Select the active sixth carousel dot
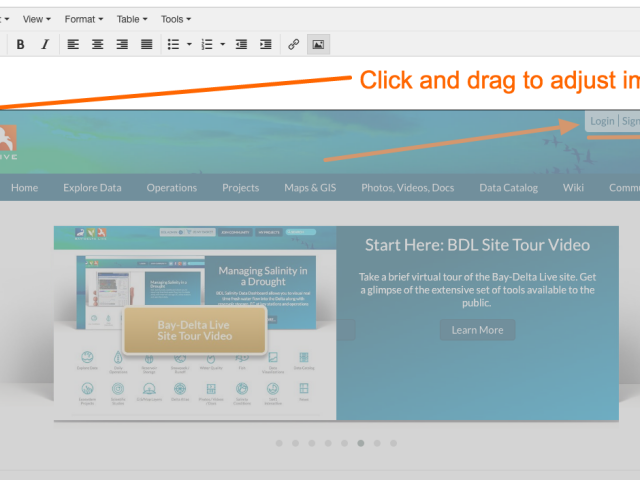This screenshot has width=640, height=480. click(x=361, y=443)
